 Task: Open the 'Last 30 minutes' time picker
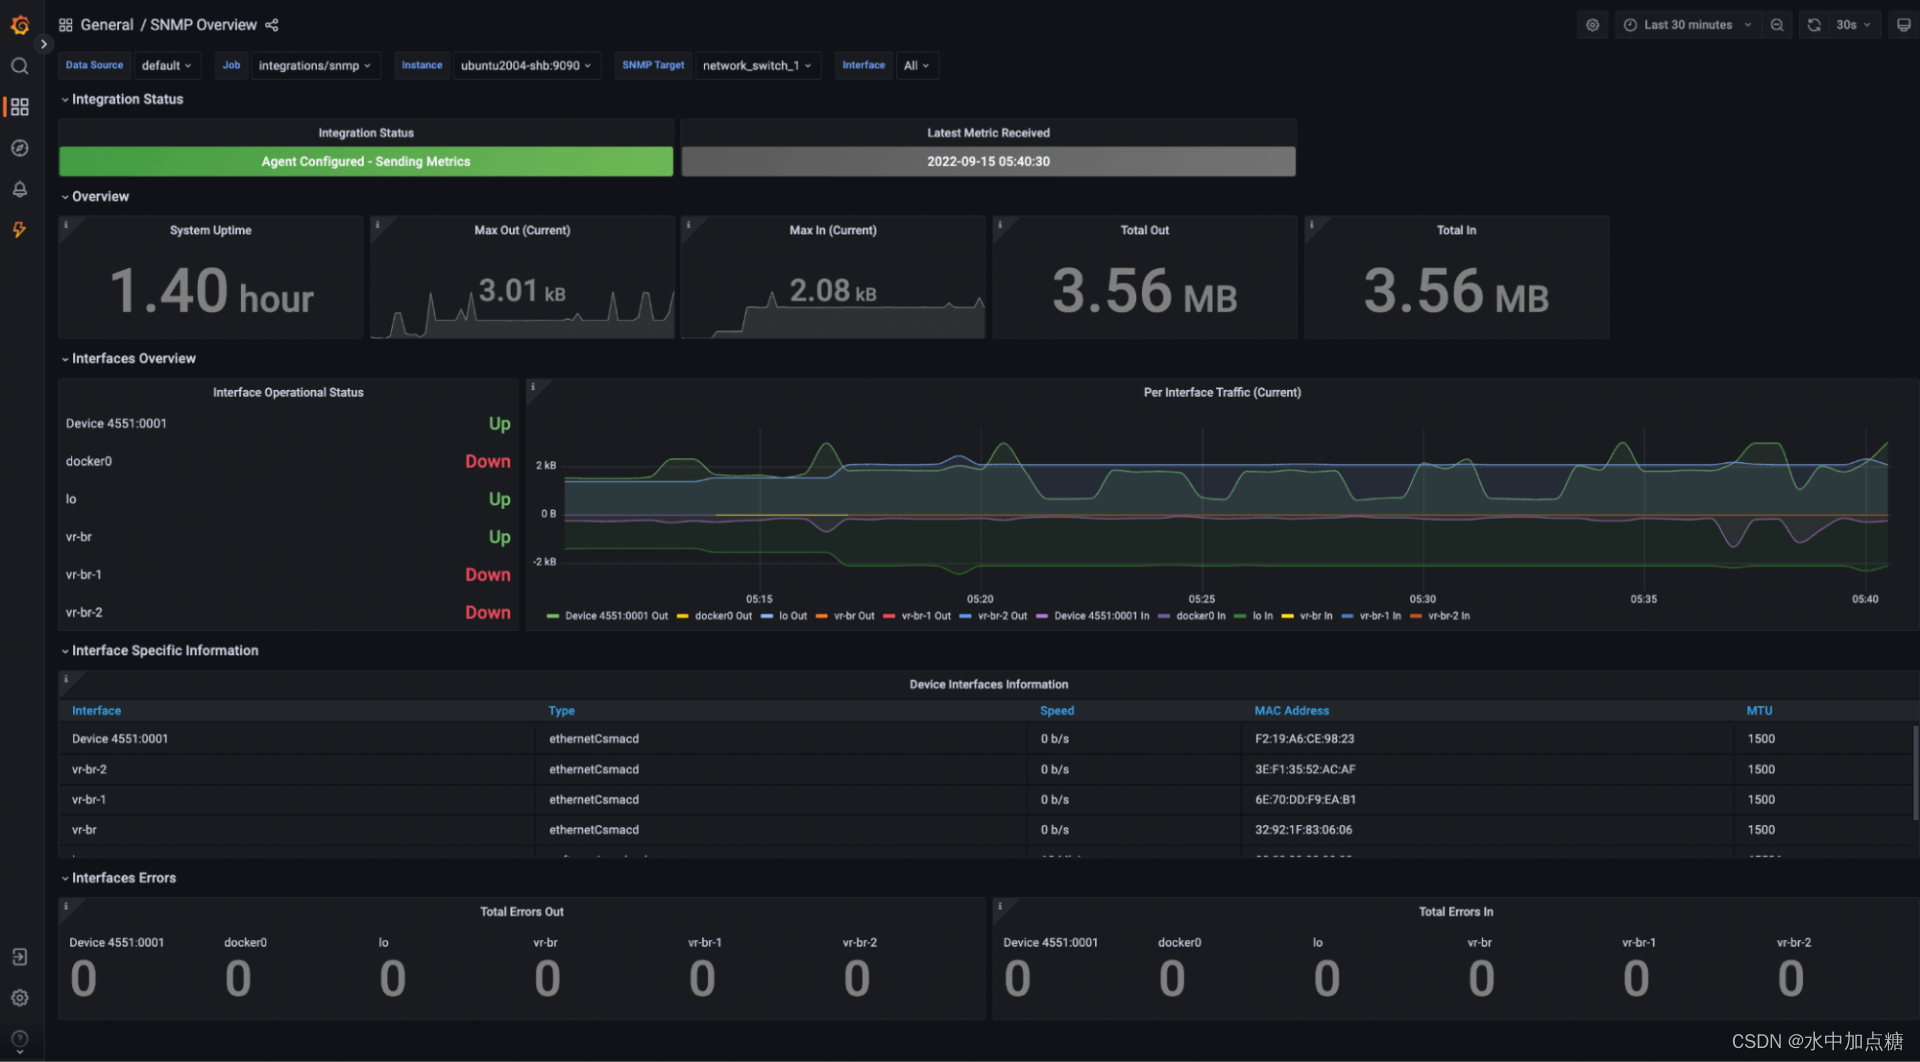point(1687,25)
